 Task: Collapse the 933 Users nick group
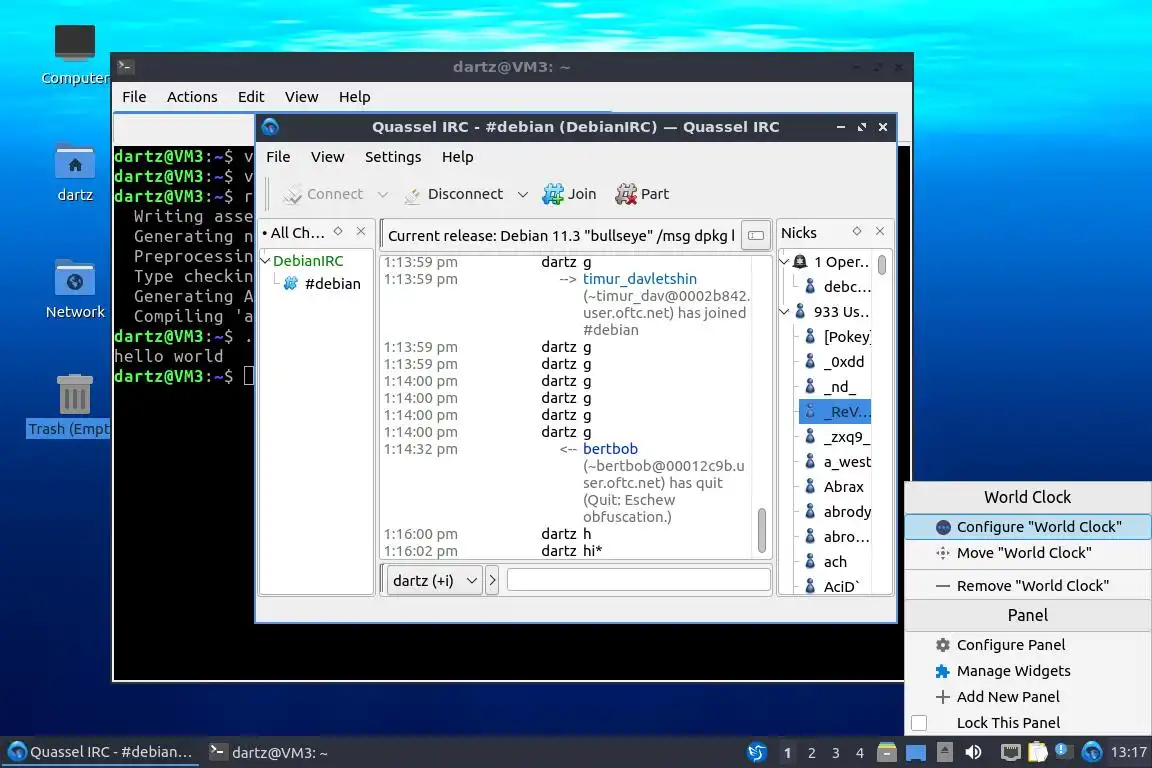[x=784, y=312]
